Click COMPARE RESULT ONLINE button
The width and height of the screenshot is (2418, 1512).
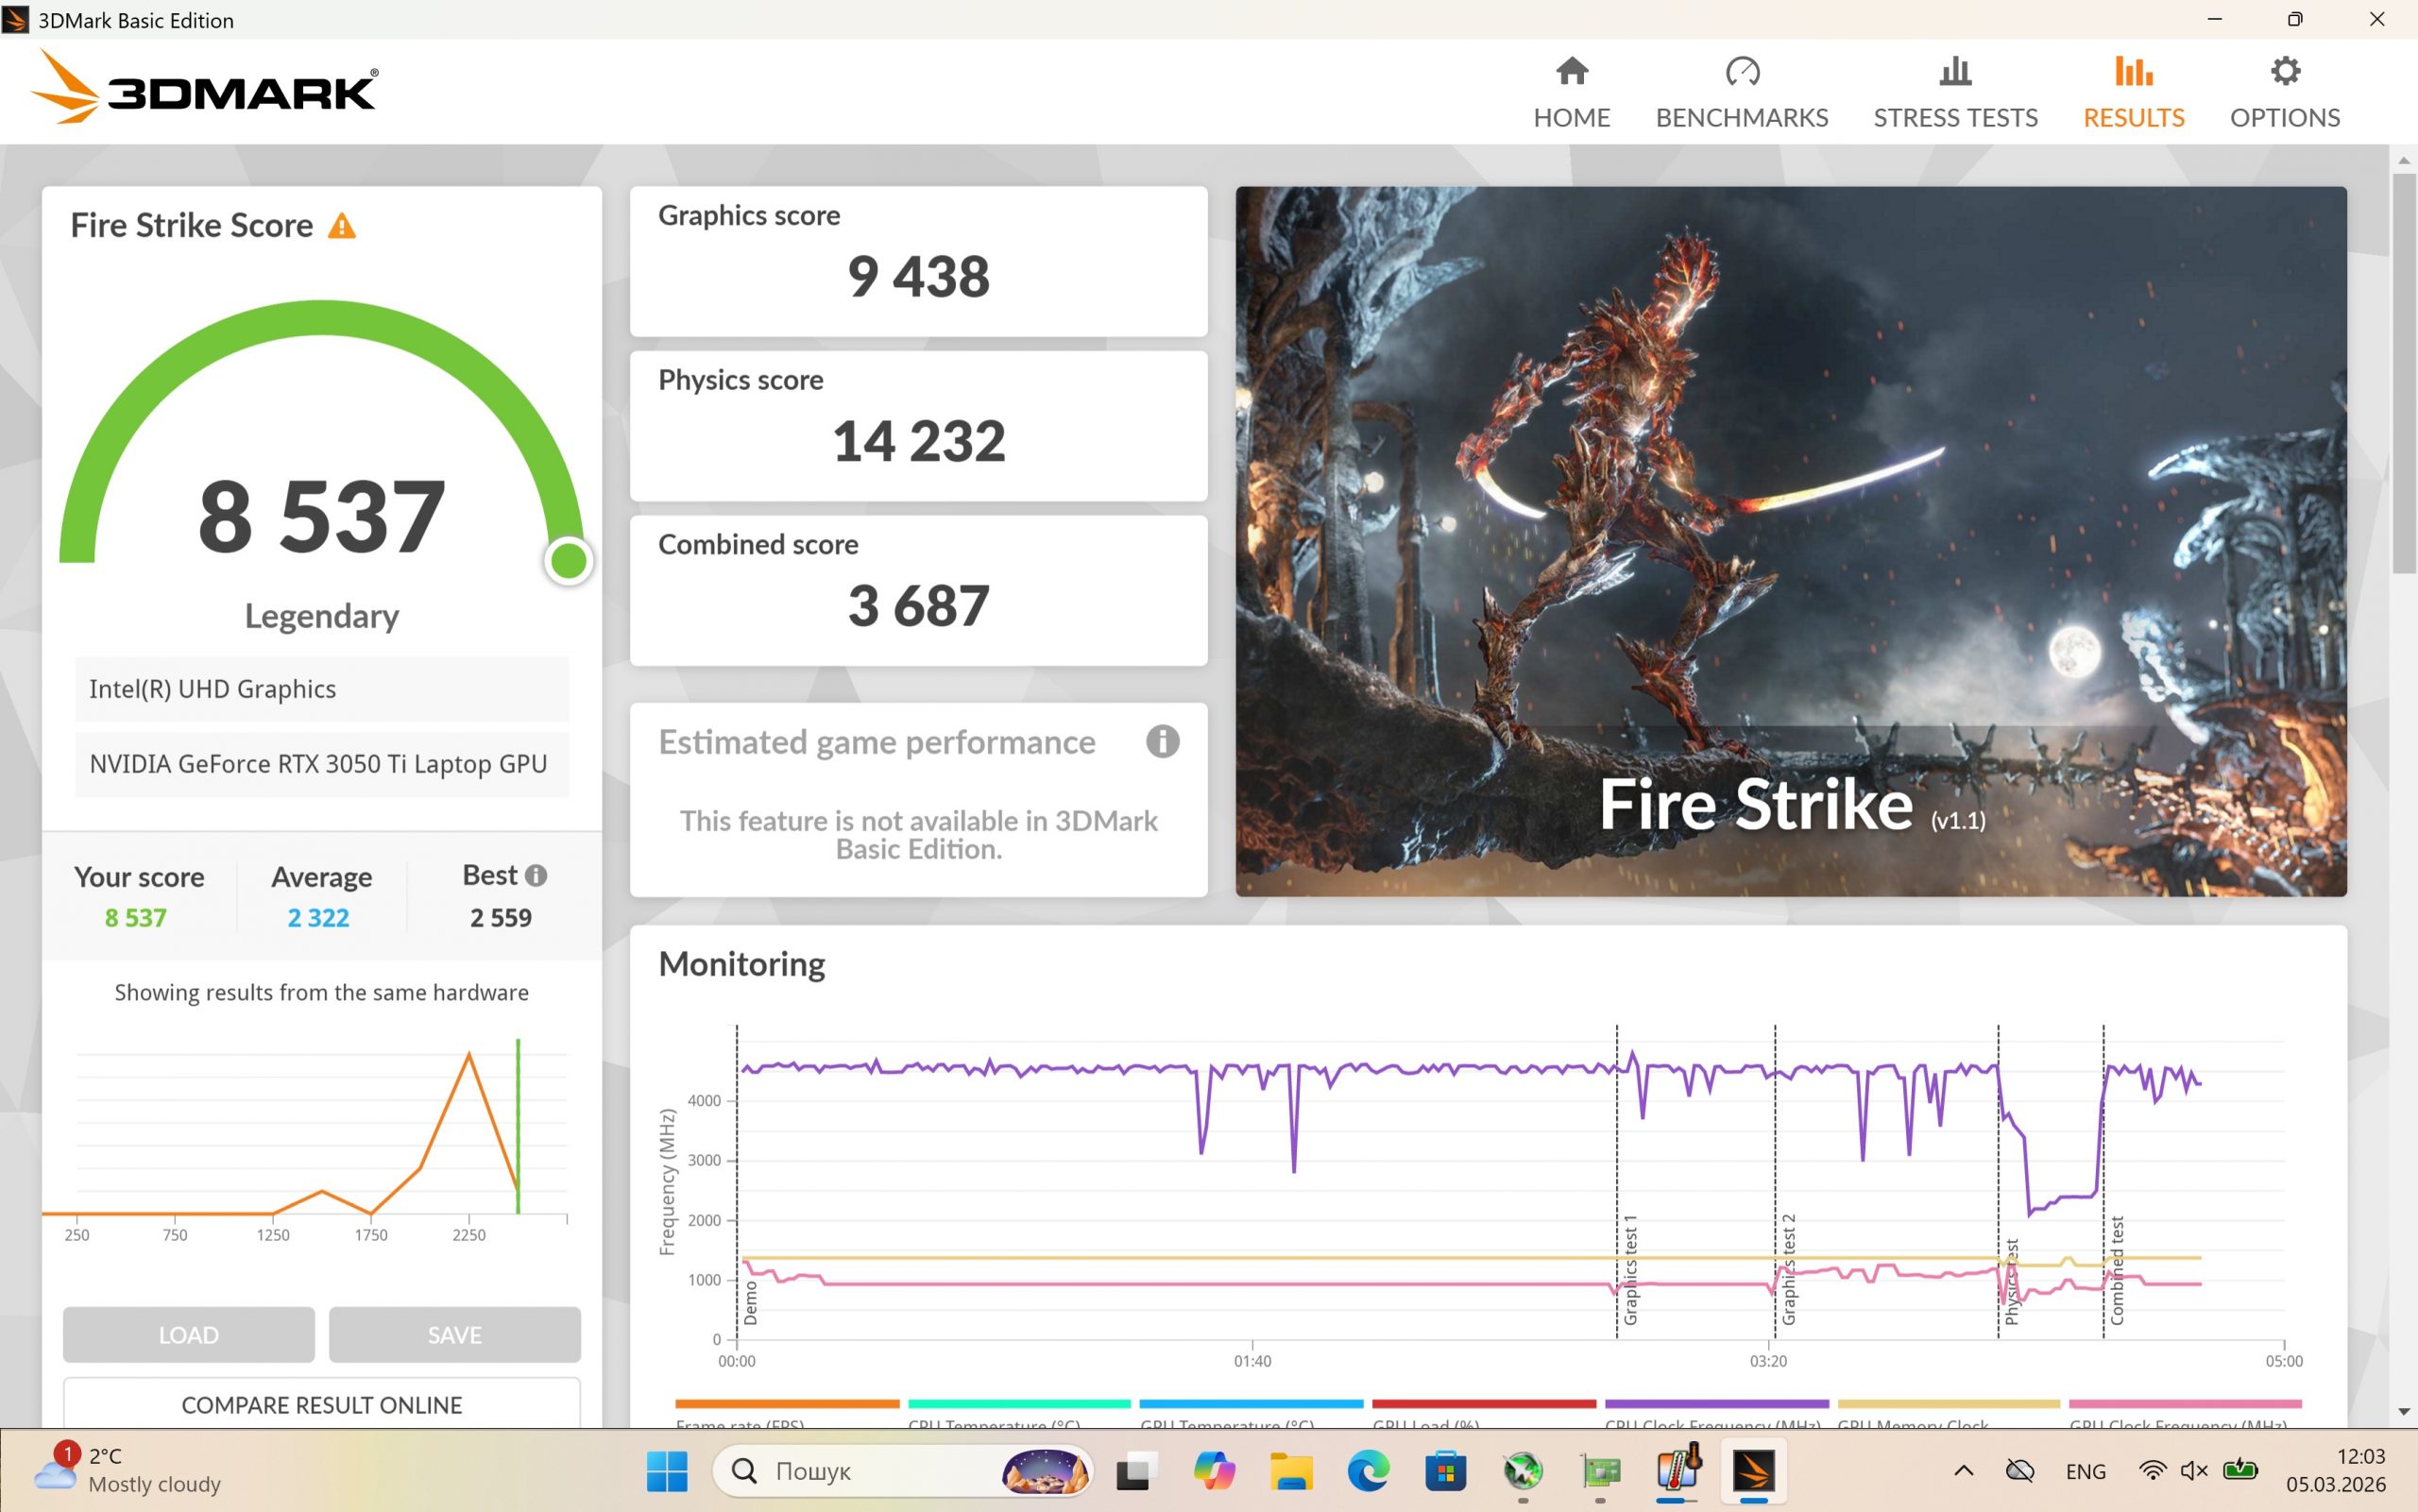pos(321,1404)
